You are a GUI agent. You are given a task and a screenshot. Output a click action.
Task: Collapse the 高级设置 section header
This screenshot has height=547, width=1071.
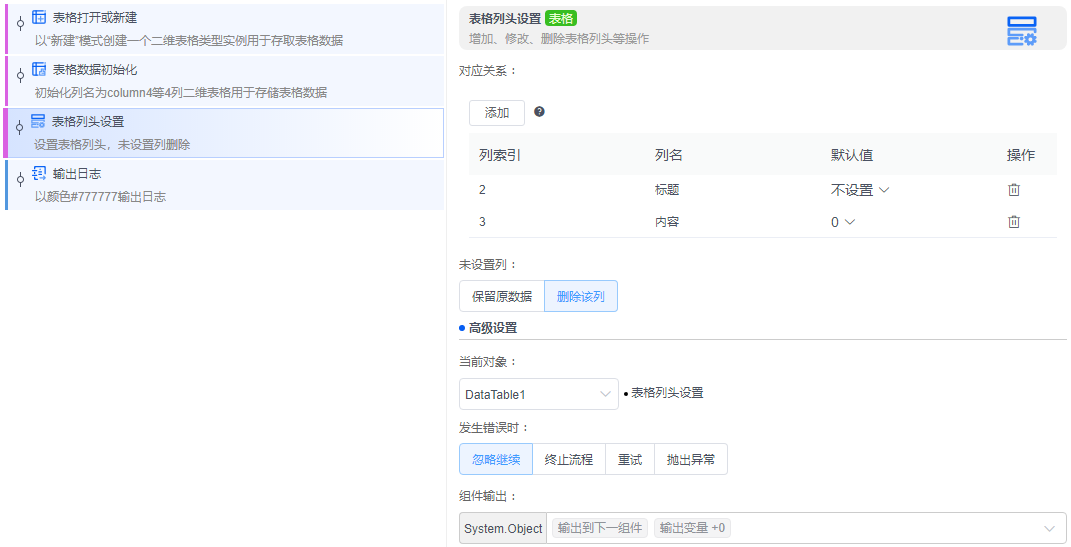(492, 328)
